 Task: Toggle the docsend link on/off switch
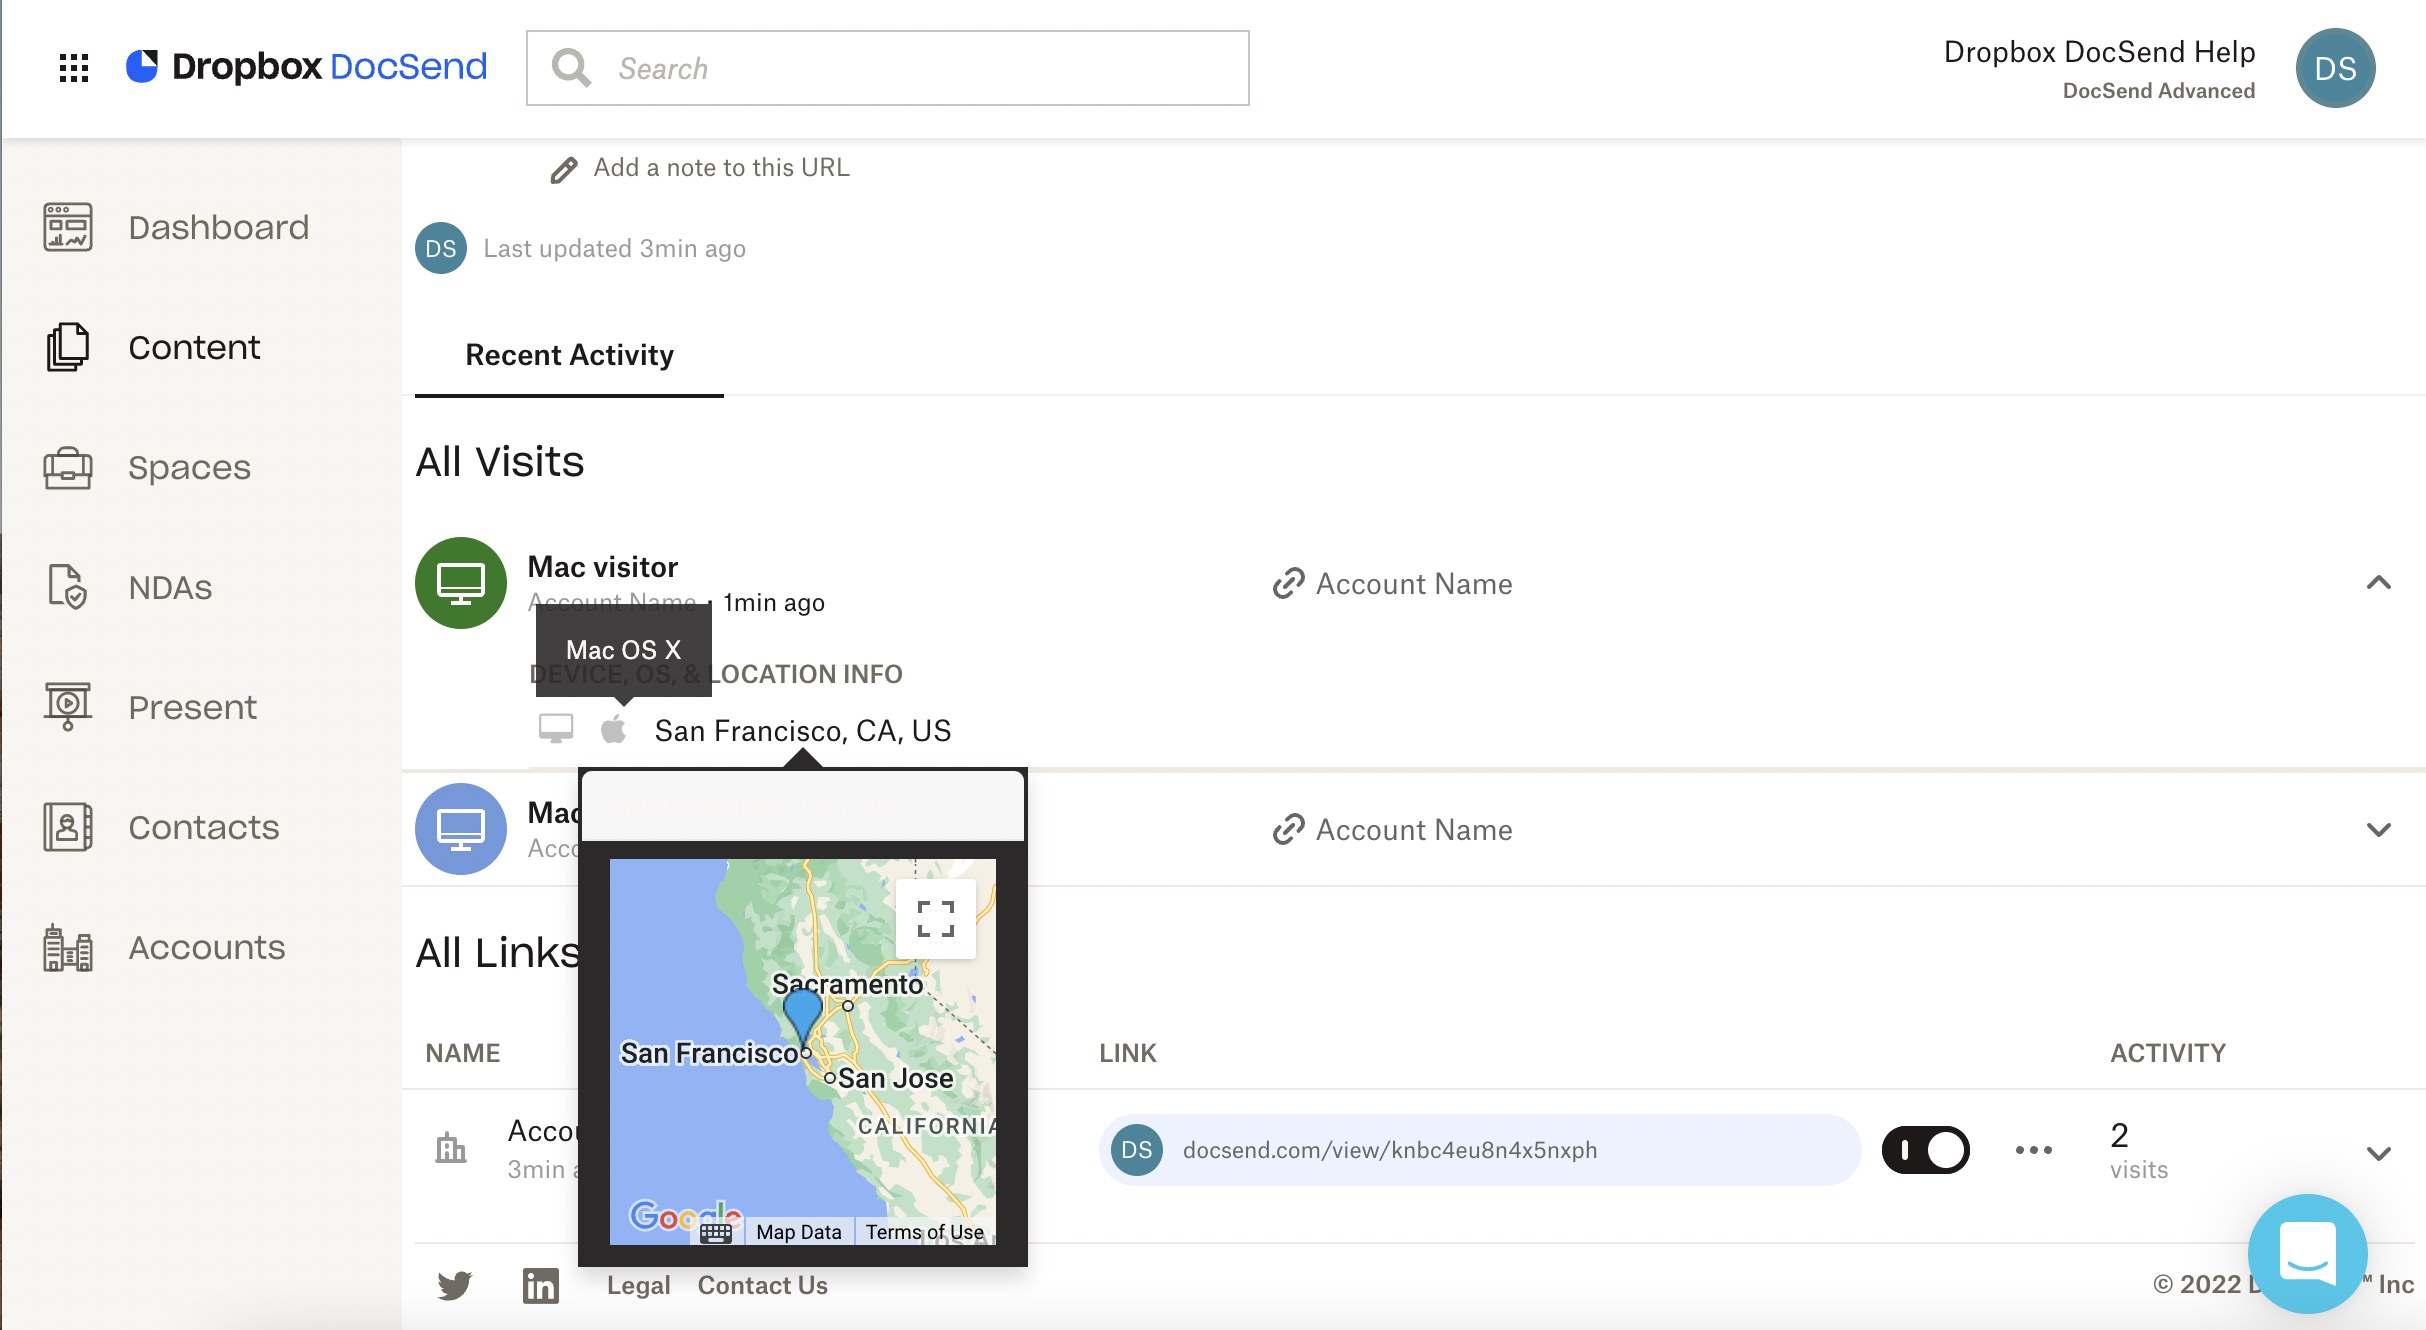1926,1150
